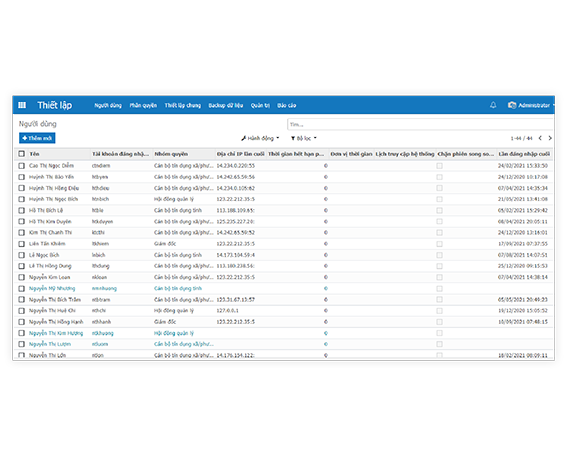Open the Phân quyền menu
This screenshot has height=458, width=570.
coord(143,105)
